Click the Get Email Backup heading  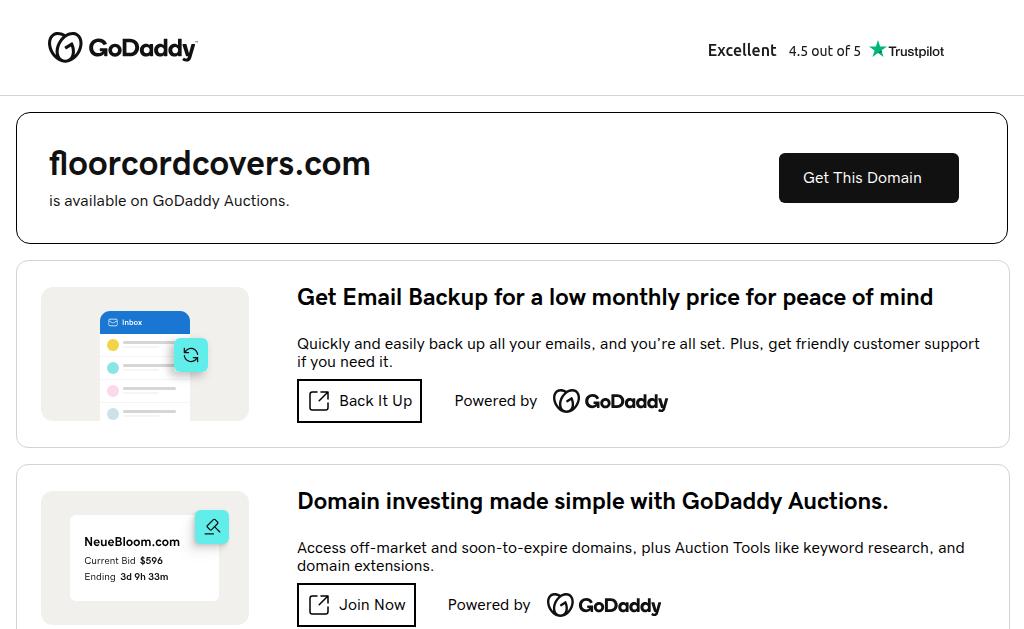[x=614, y=297]
